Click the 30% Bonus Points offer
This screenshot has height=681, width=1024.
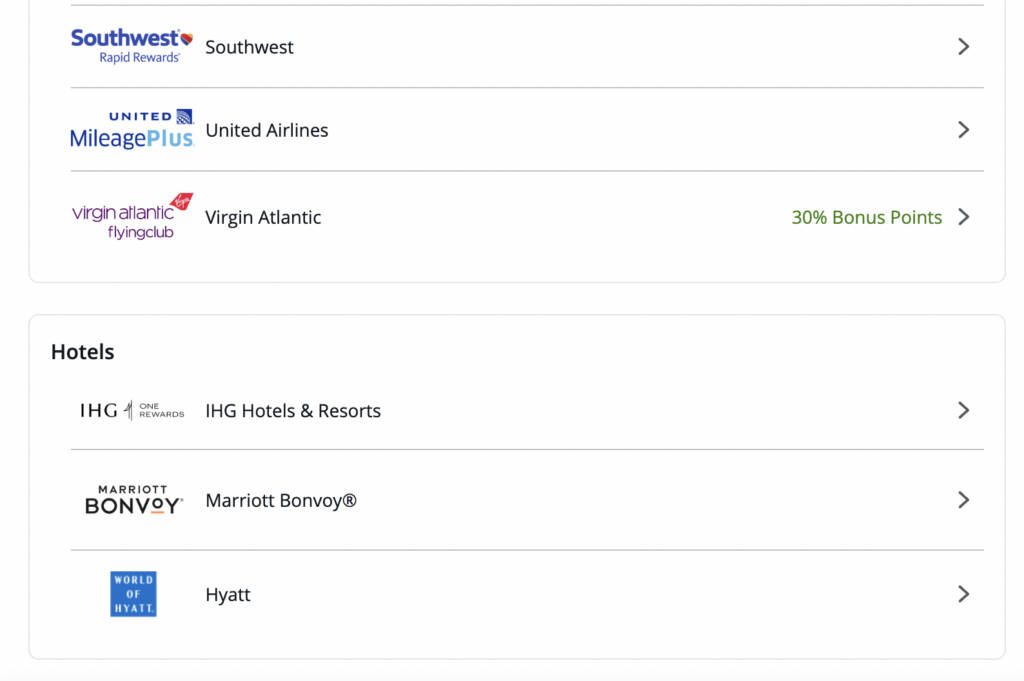pos(866,217)
